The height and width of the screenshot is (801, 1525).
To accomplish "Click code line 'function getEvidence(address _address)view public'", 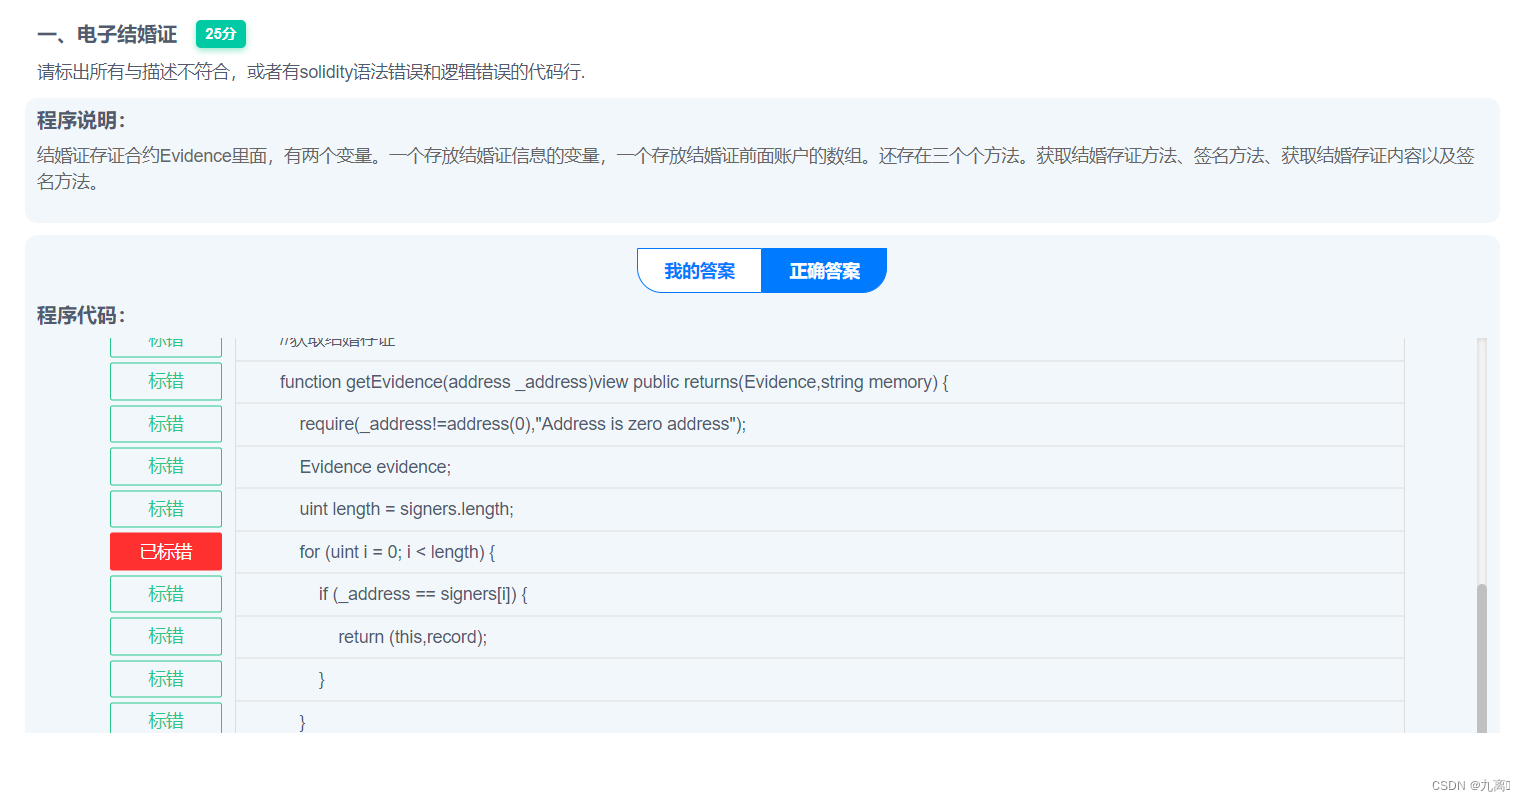I will pos(820,382).
